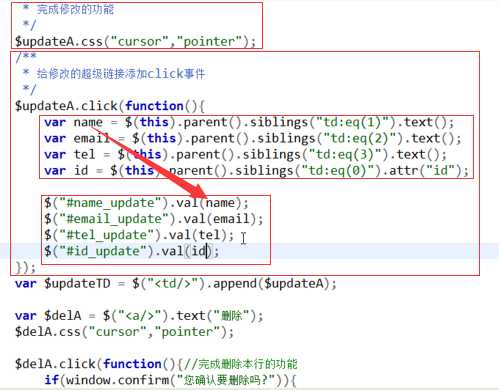The width and height of the screenshot is (499, 390).
Task: Click the line declaring var tel
Action: click(246, 154)
